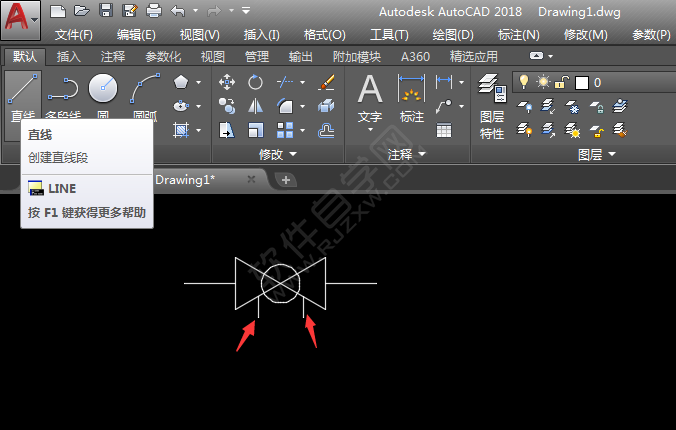Viewport: 676px width, 430px height.
Task: Create a new drawing from quick access toolbar
Action: [x=58, y=11]
